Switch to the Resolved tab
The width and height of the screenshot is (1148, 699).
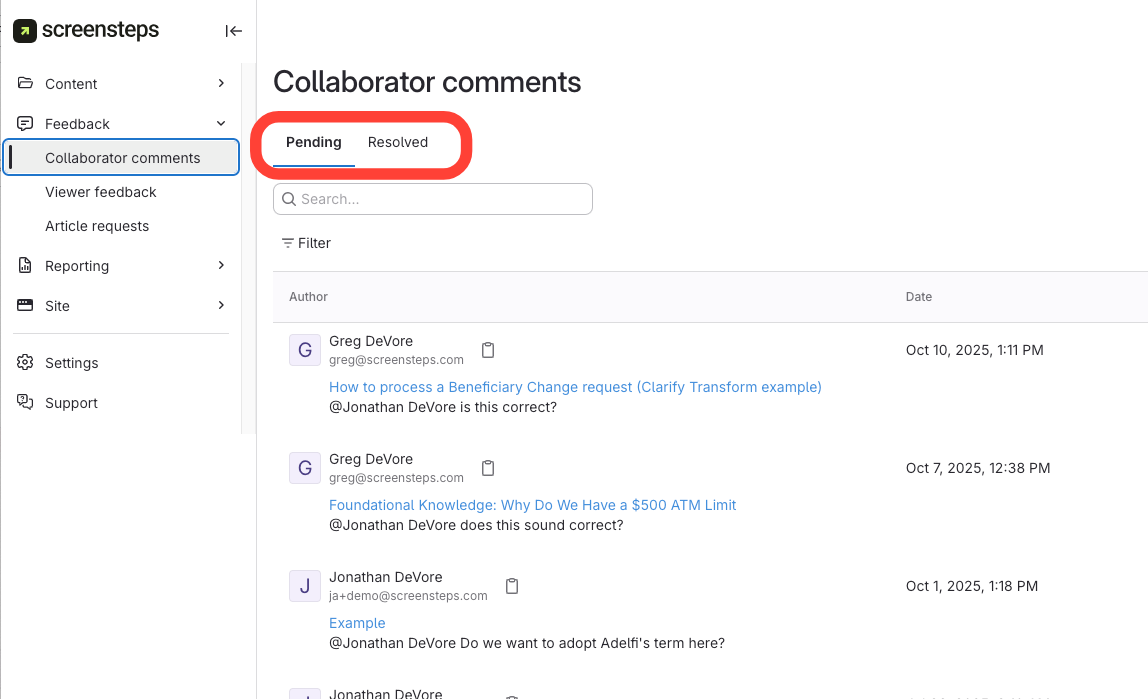(x=397, y=142)
